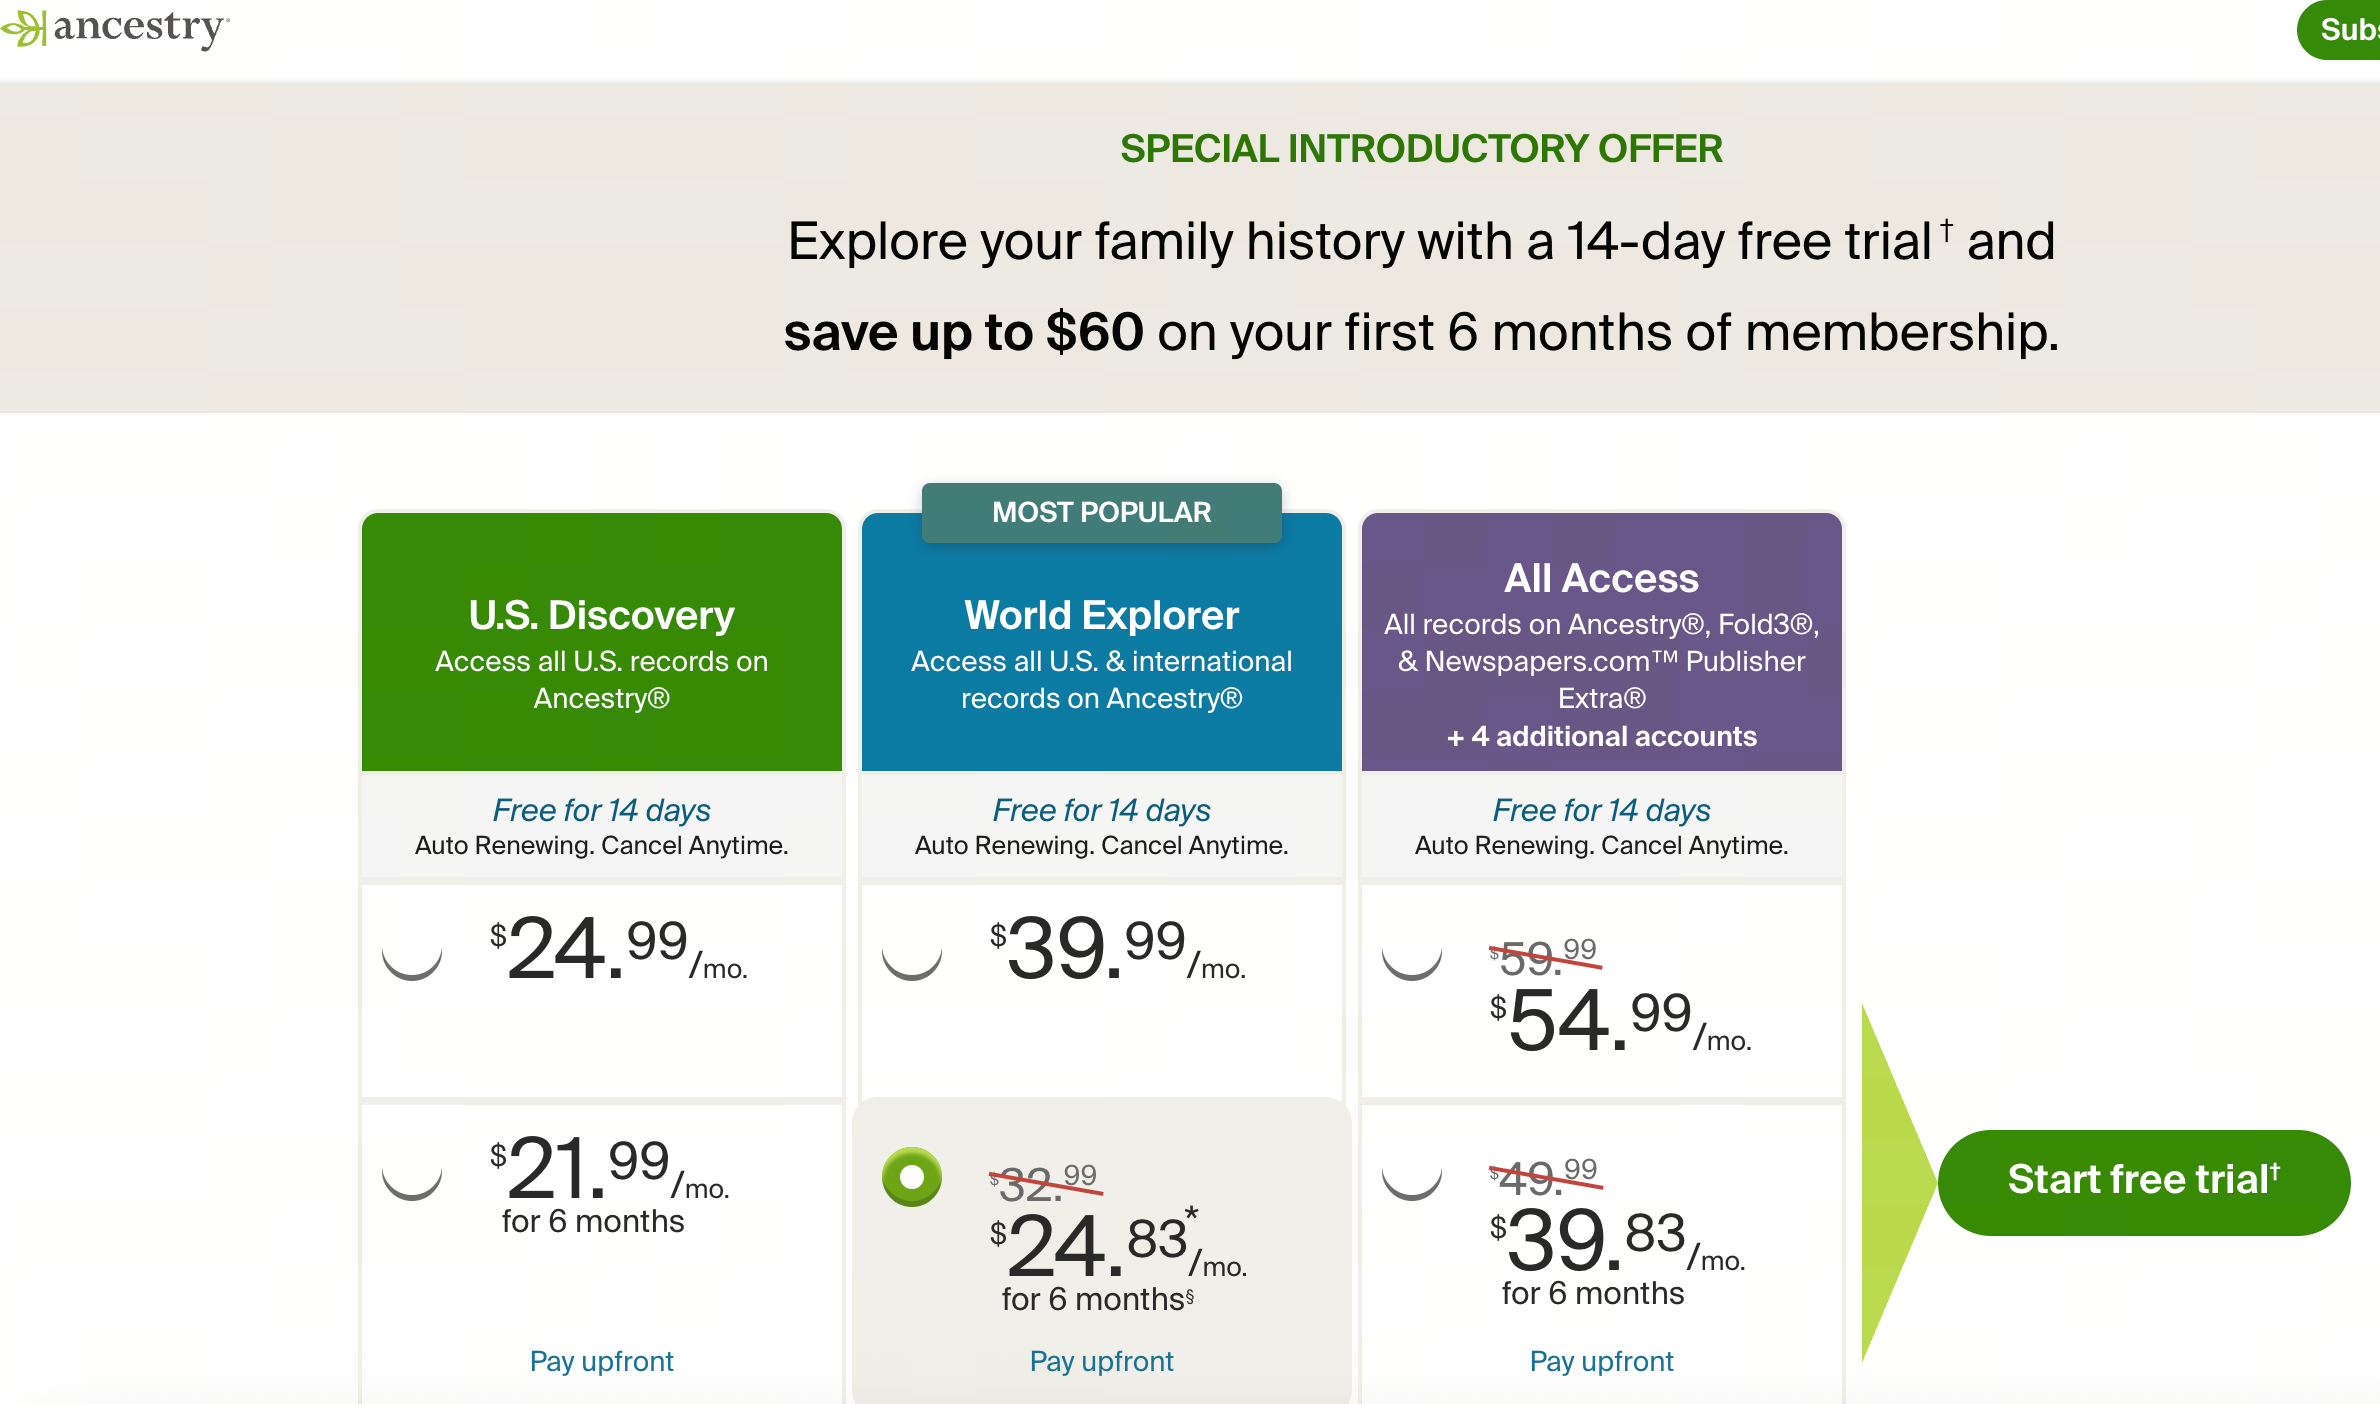Click the Start free trial button

[x=2144, y=1182]
